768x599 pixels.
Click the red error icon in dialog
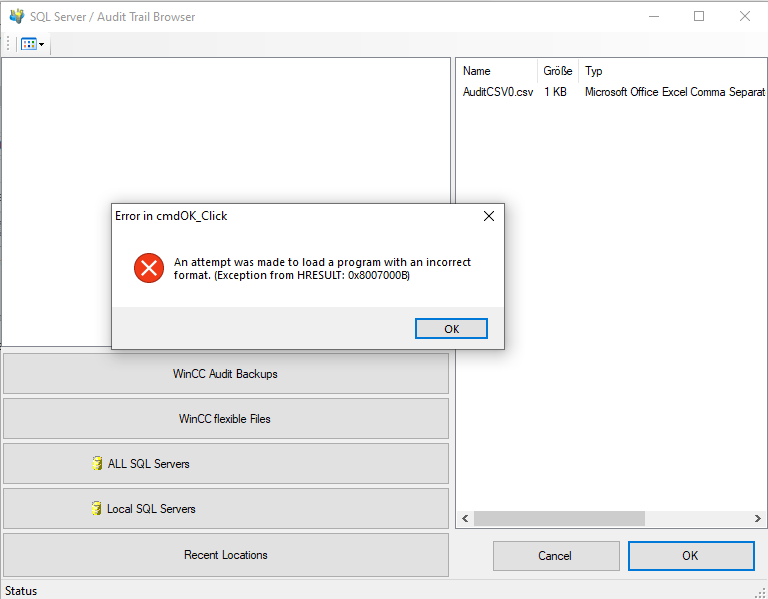click(x=148, y=268)
